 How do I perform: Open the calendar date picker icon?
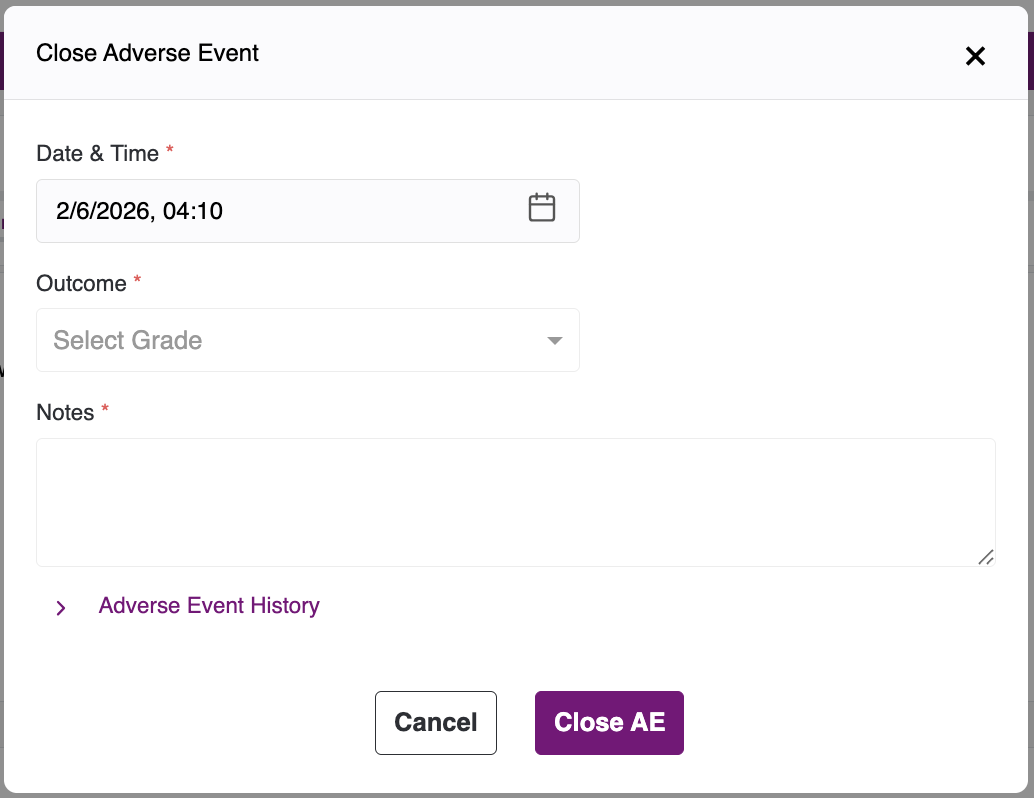[542, 208]
